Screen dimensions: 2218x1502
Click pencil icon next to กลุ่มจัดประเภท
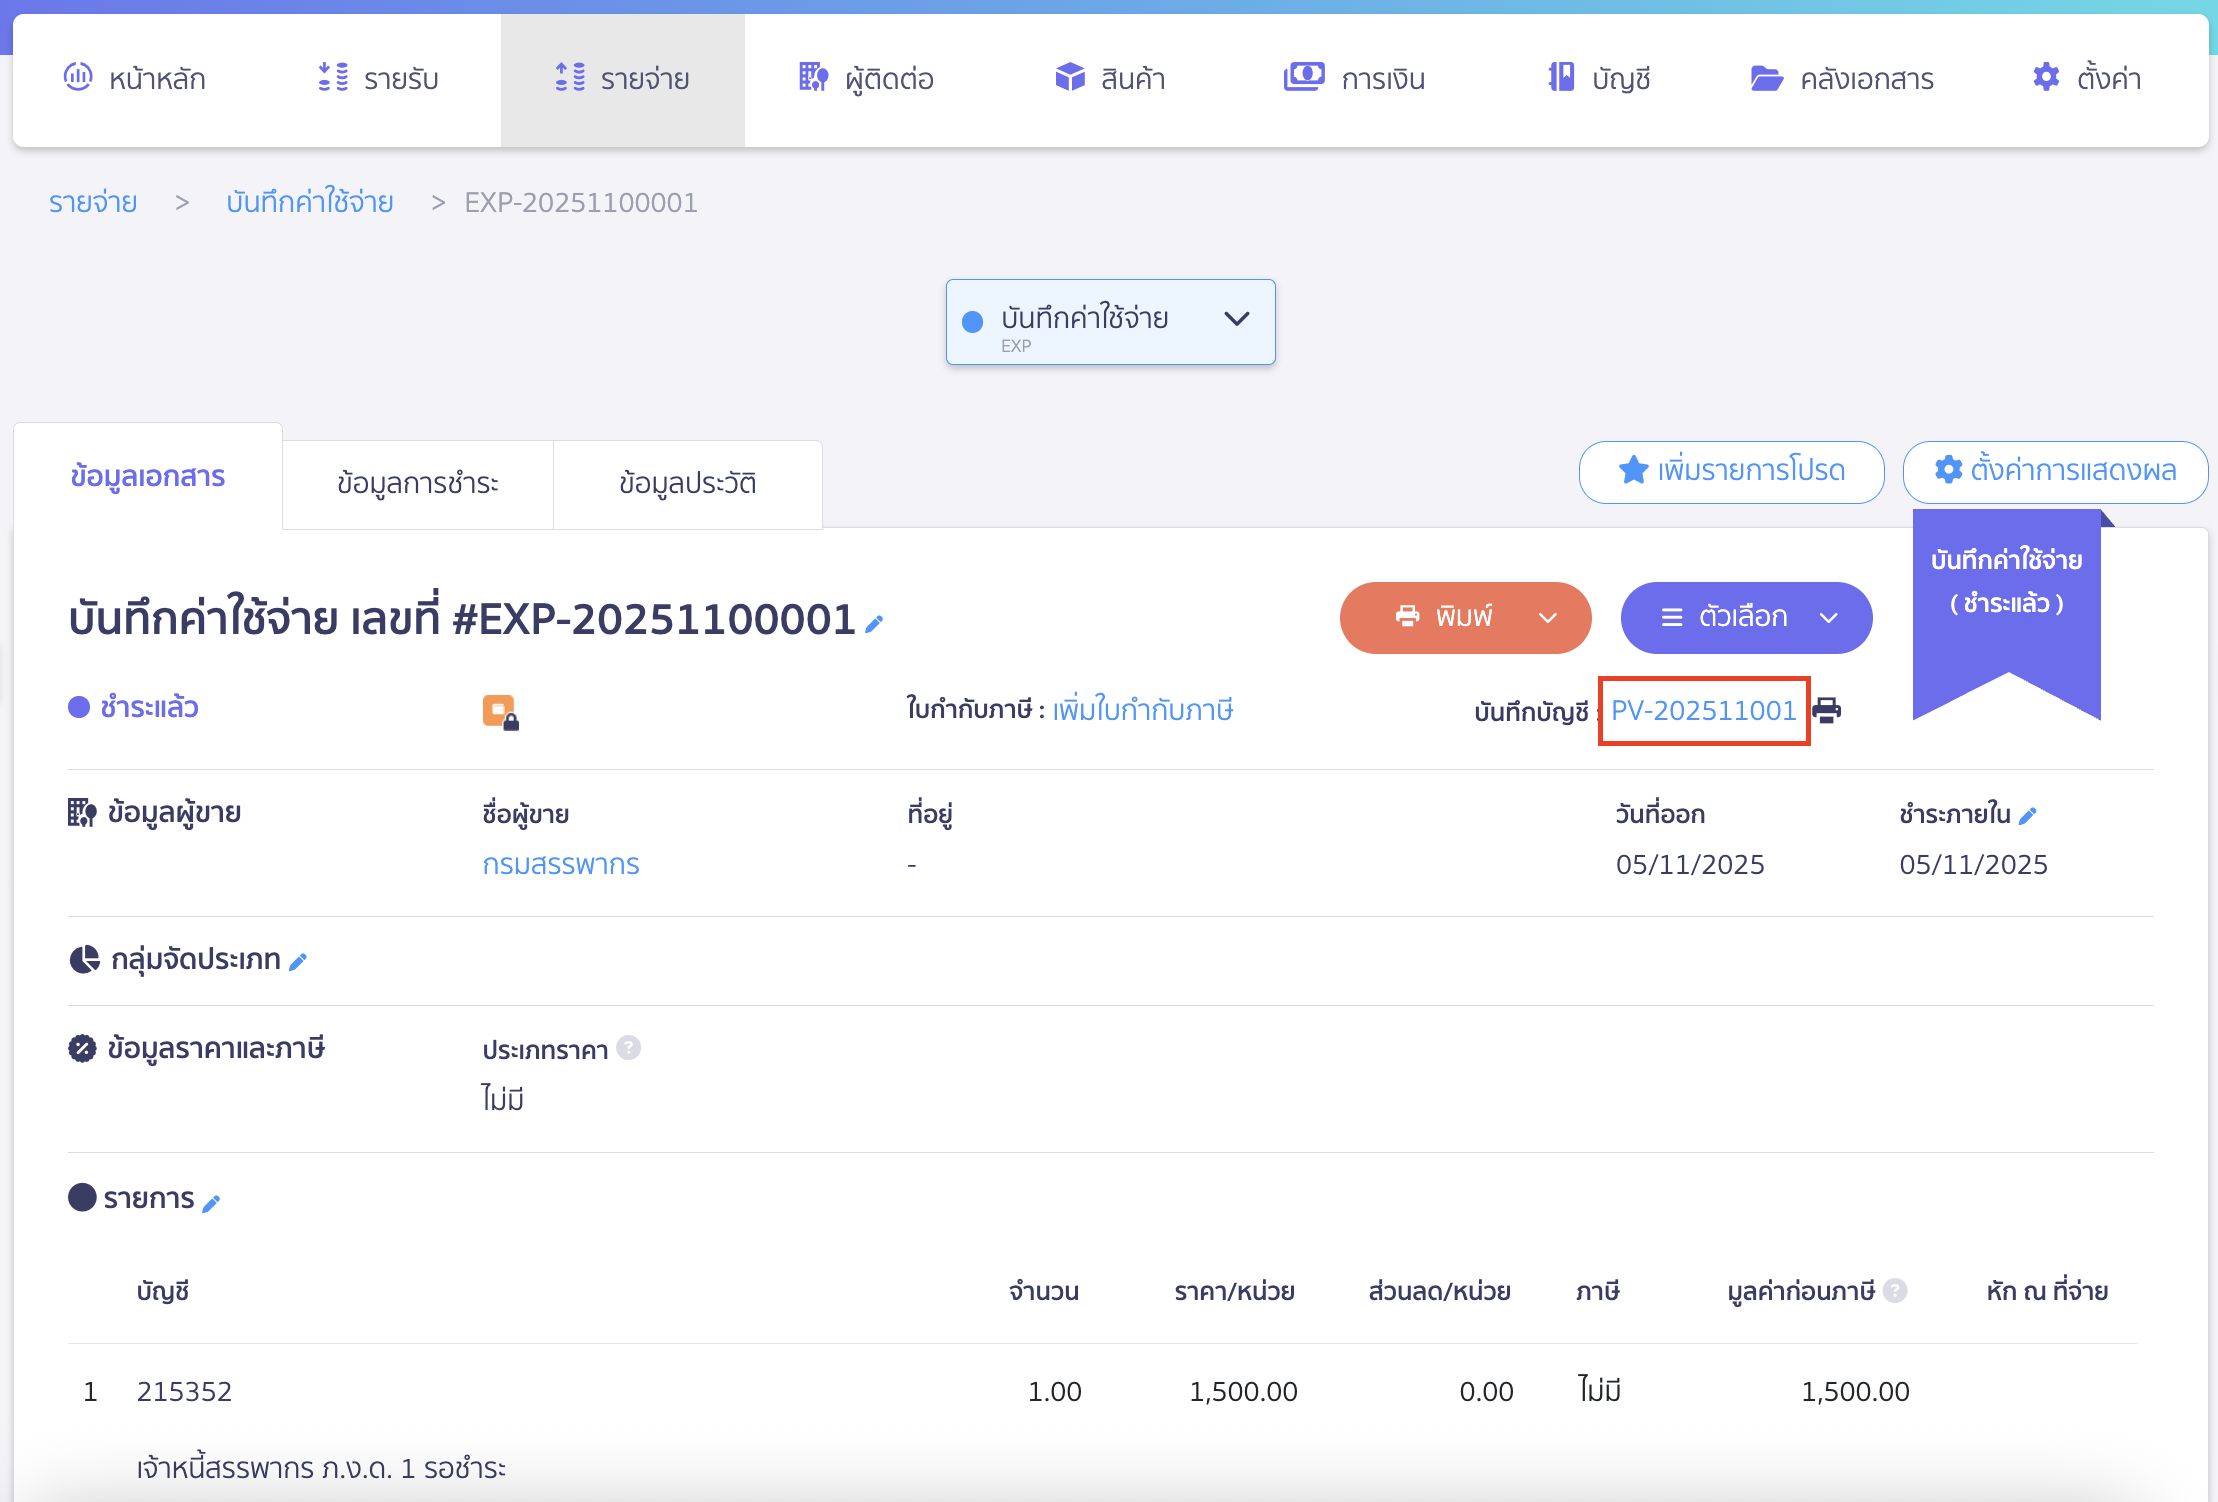(298, 959)
